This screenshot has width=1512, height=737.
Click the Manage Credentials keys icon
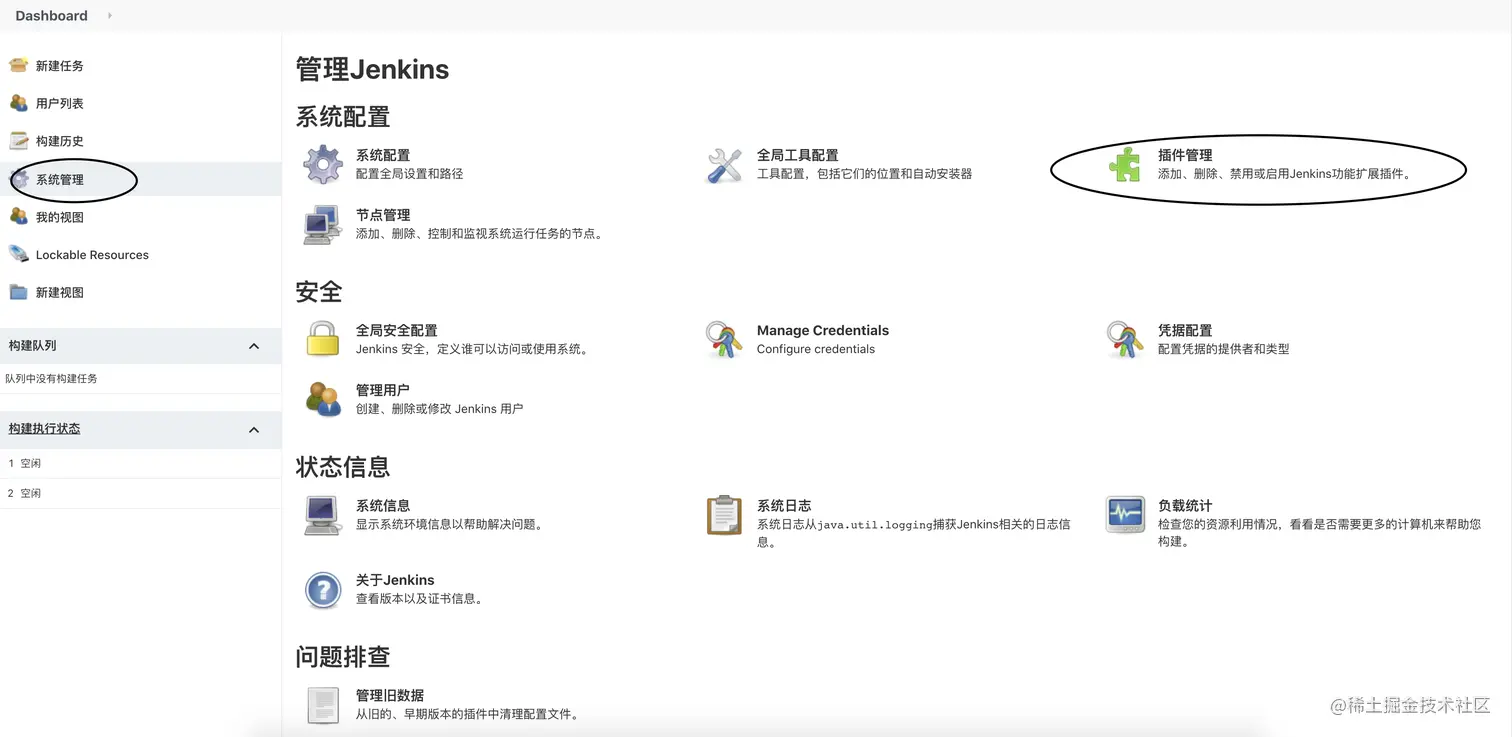[x=724, y=340]
